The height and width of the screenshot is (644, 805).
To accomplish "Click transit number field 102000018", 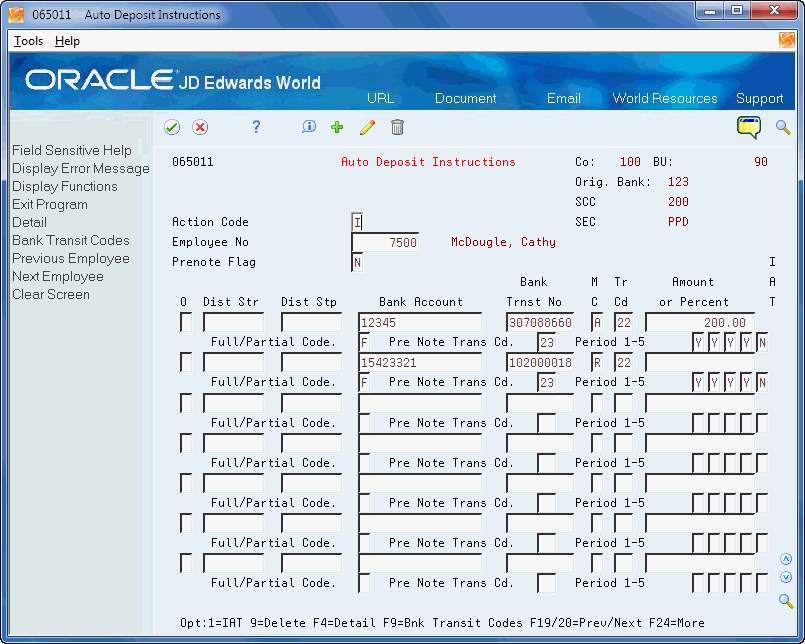I will [540, 363].
